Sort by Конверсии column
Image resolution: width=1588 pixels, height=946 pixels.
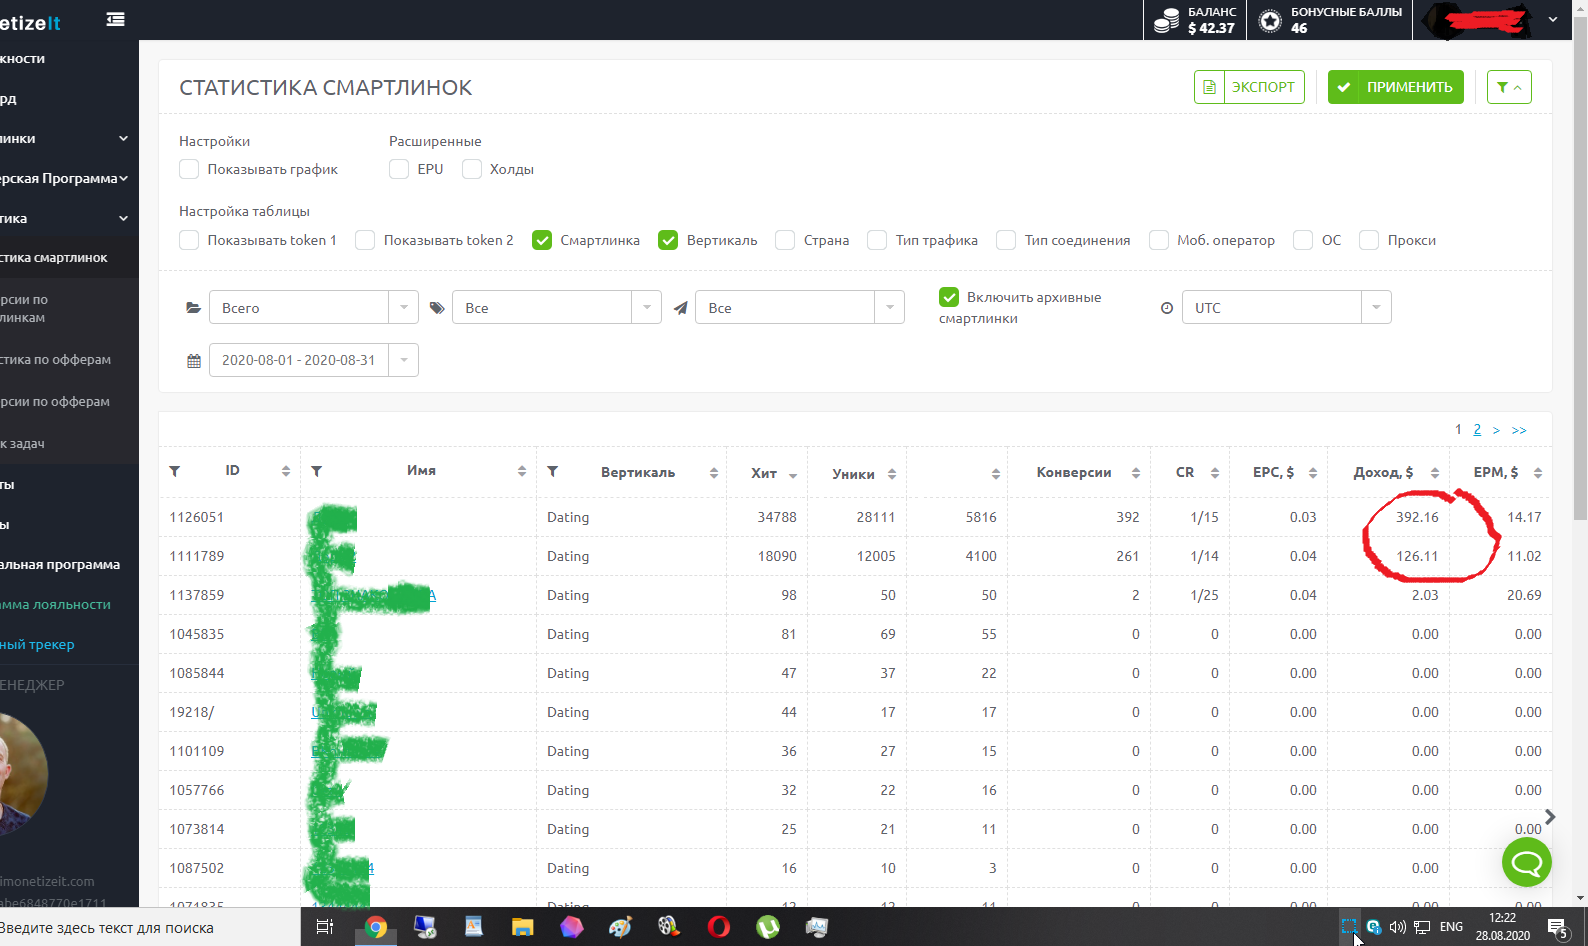pyautogui.click(x=1136, y=473)
